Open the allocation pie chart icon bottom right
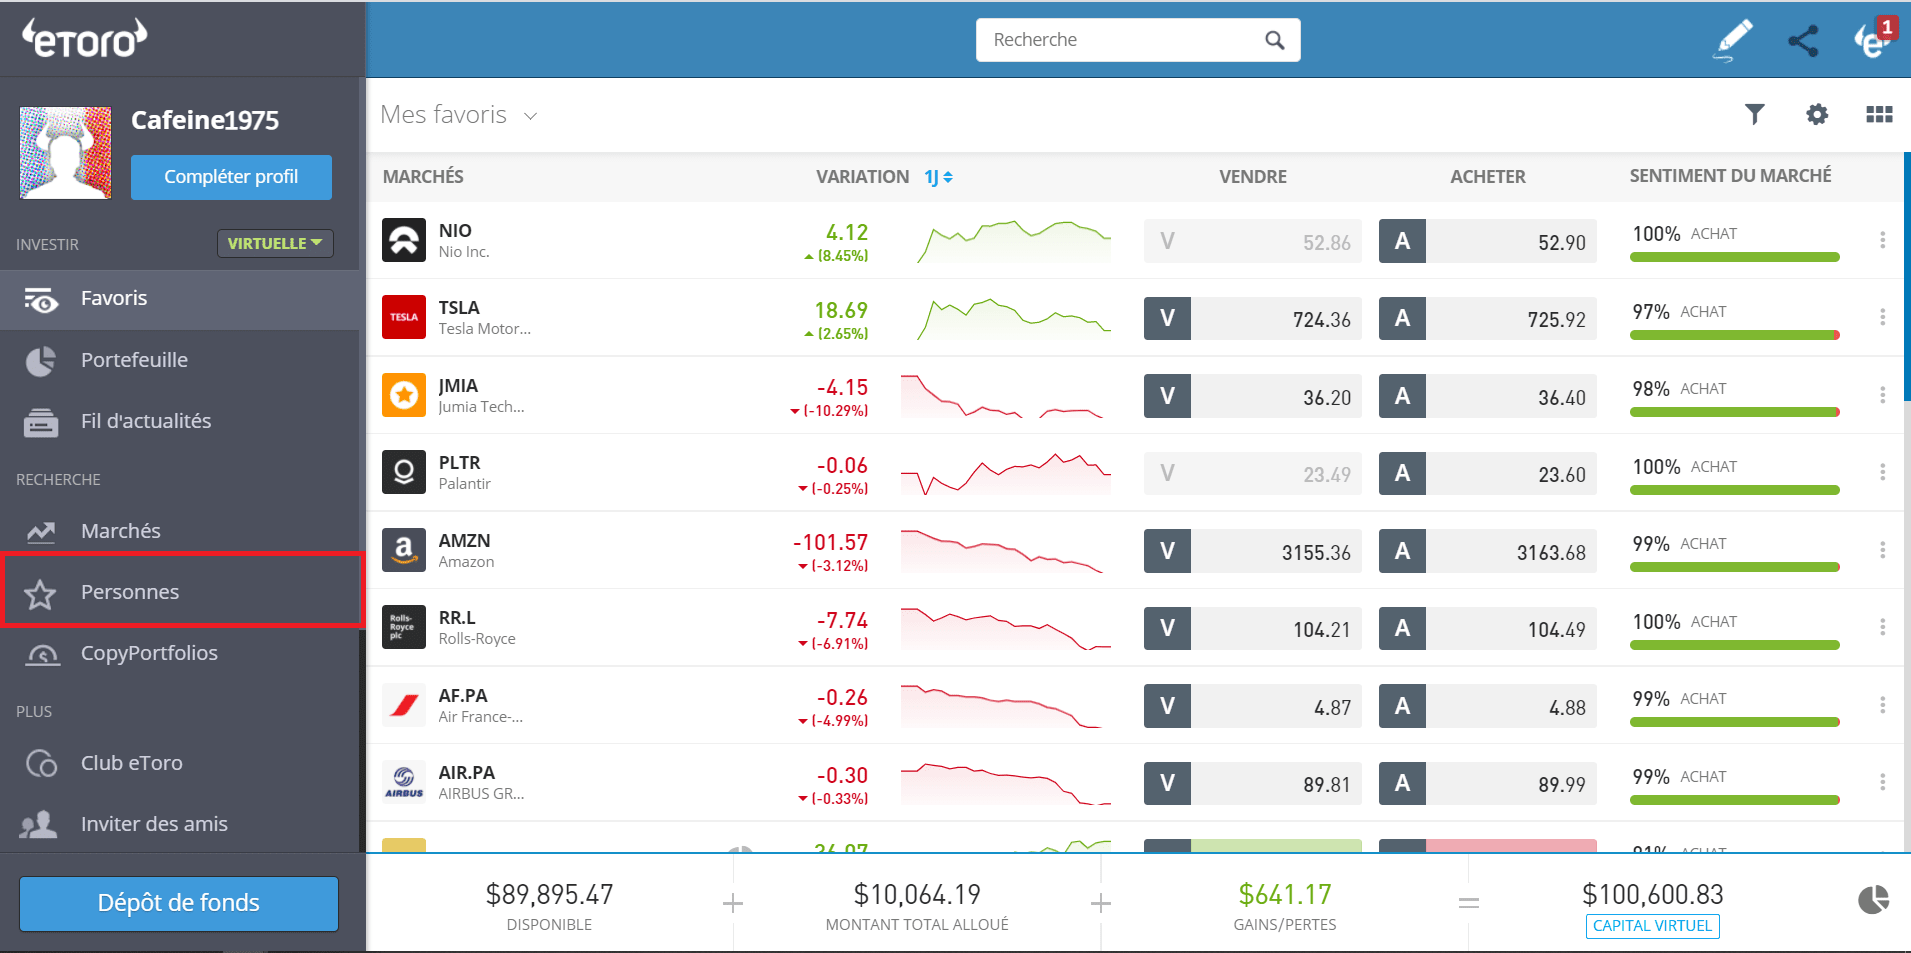The height and width of the screenshot is (953, 1911). 1872,900
